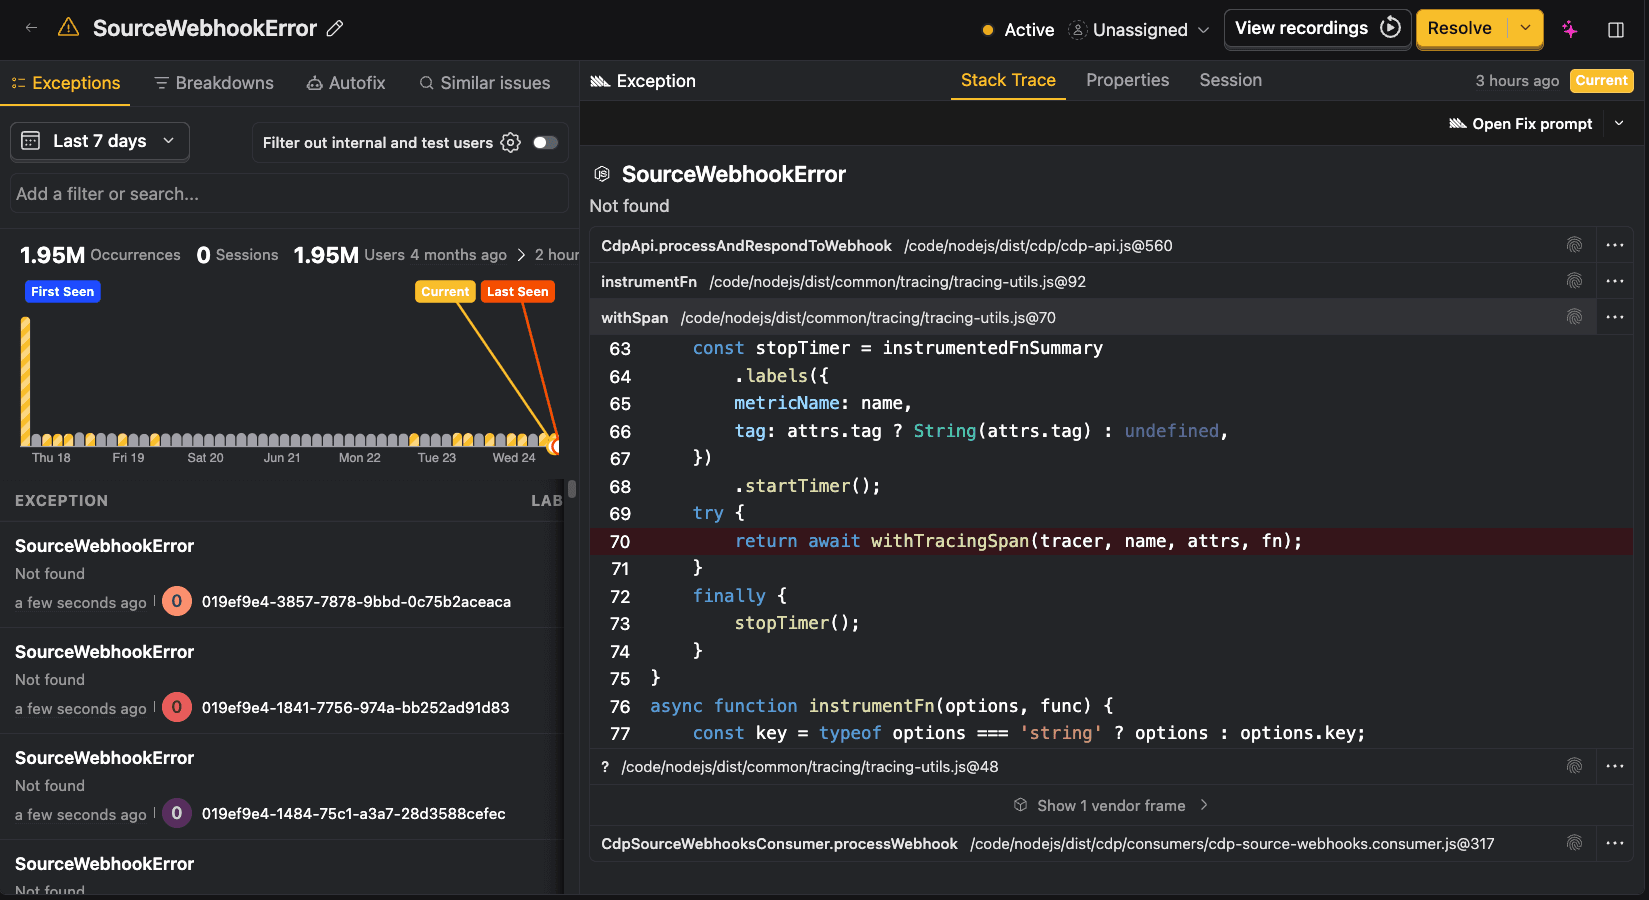Expand the vendor frame with Show 1 vendor frame
The width and height of the screenshot is (1649, 900).
(1111, 805)
